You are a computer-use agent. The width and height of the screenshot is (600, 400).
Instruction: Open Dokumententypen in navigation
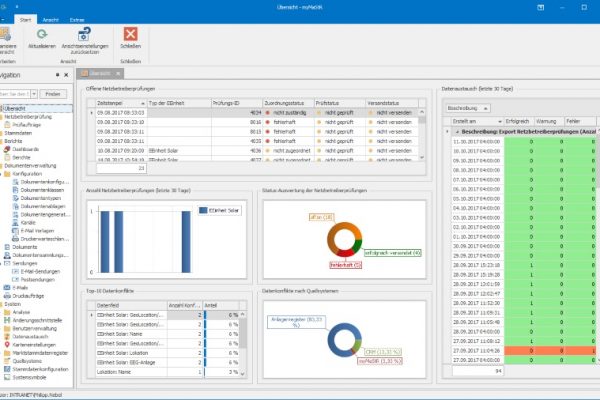tap(41, 198)
